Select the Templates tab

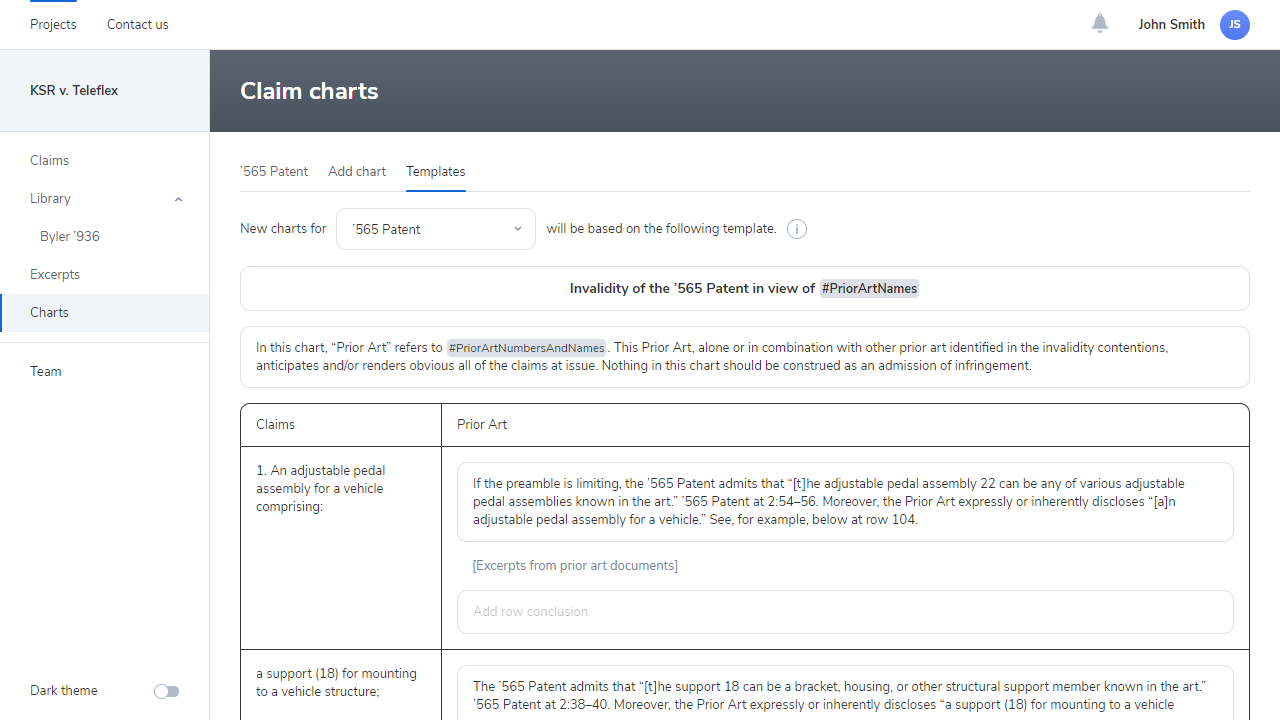tap(435, 171)
